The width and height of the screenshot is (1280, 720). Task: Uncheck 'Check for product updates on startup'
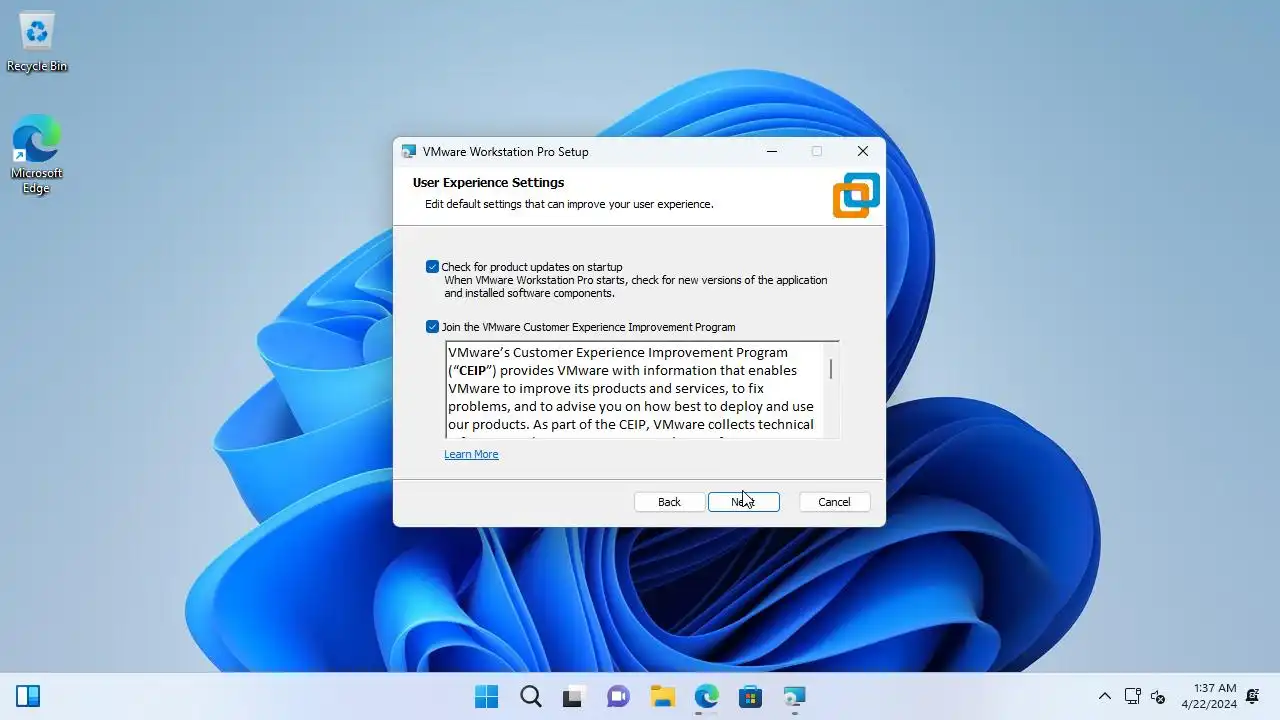click(432, 267)
